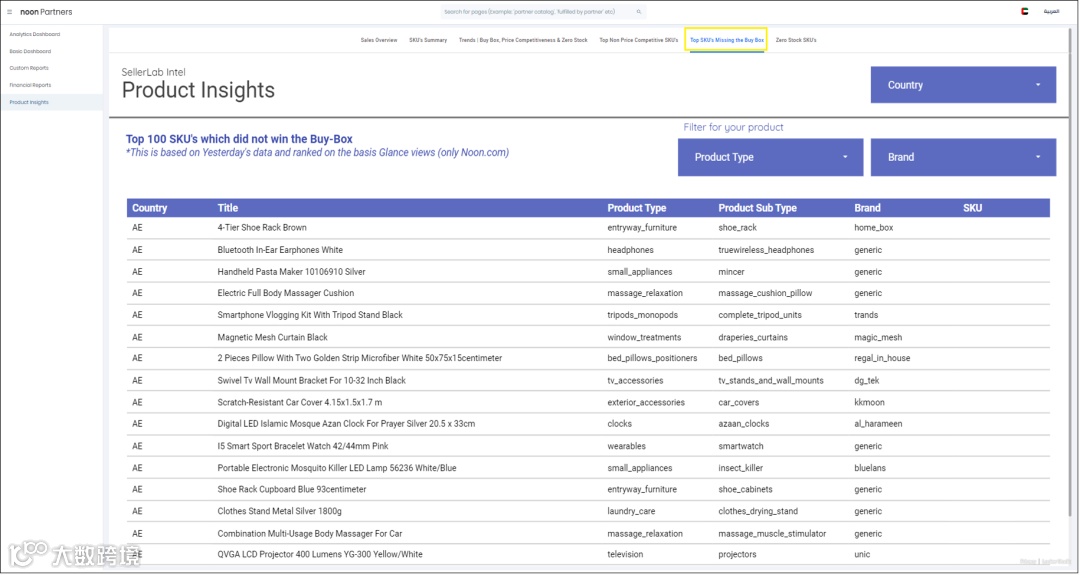1080x575 pixels.
Task: Click the Product Sub Type column header
Action: 757,208
